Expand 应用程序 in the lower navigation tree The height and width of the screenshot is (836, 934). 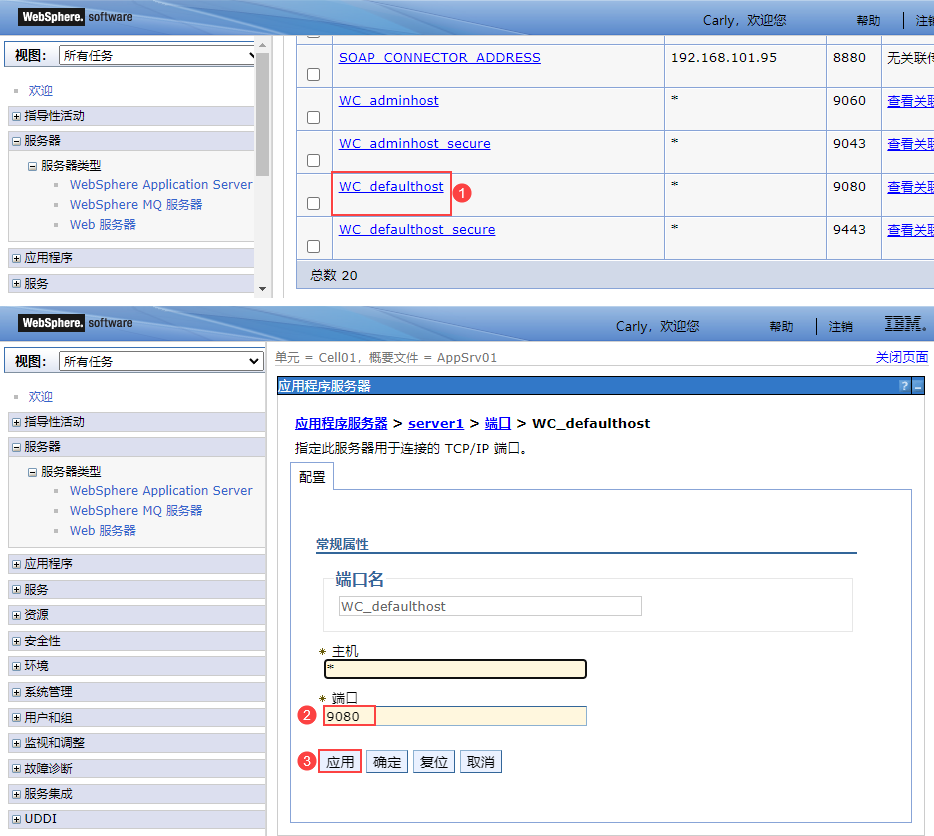click(16, 564)
